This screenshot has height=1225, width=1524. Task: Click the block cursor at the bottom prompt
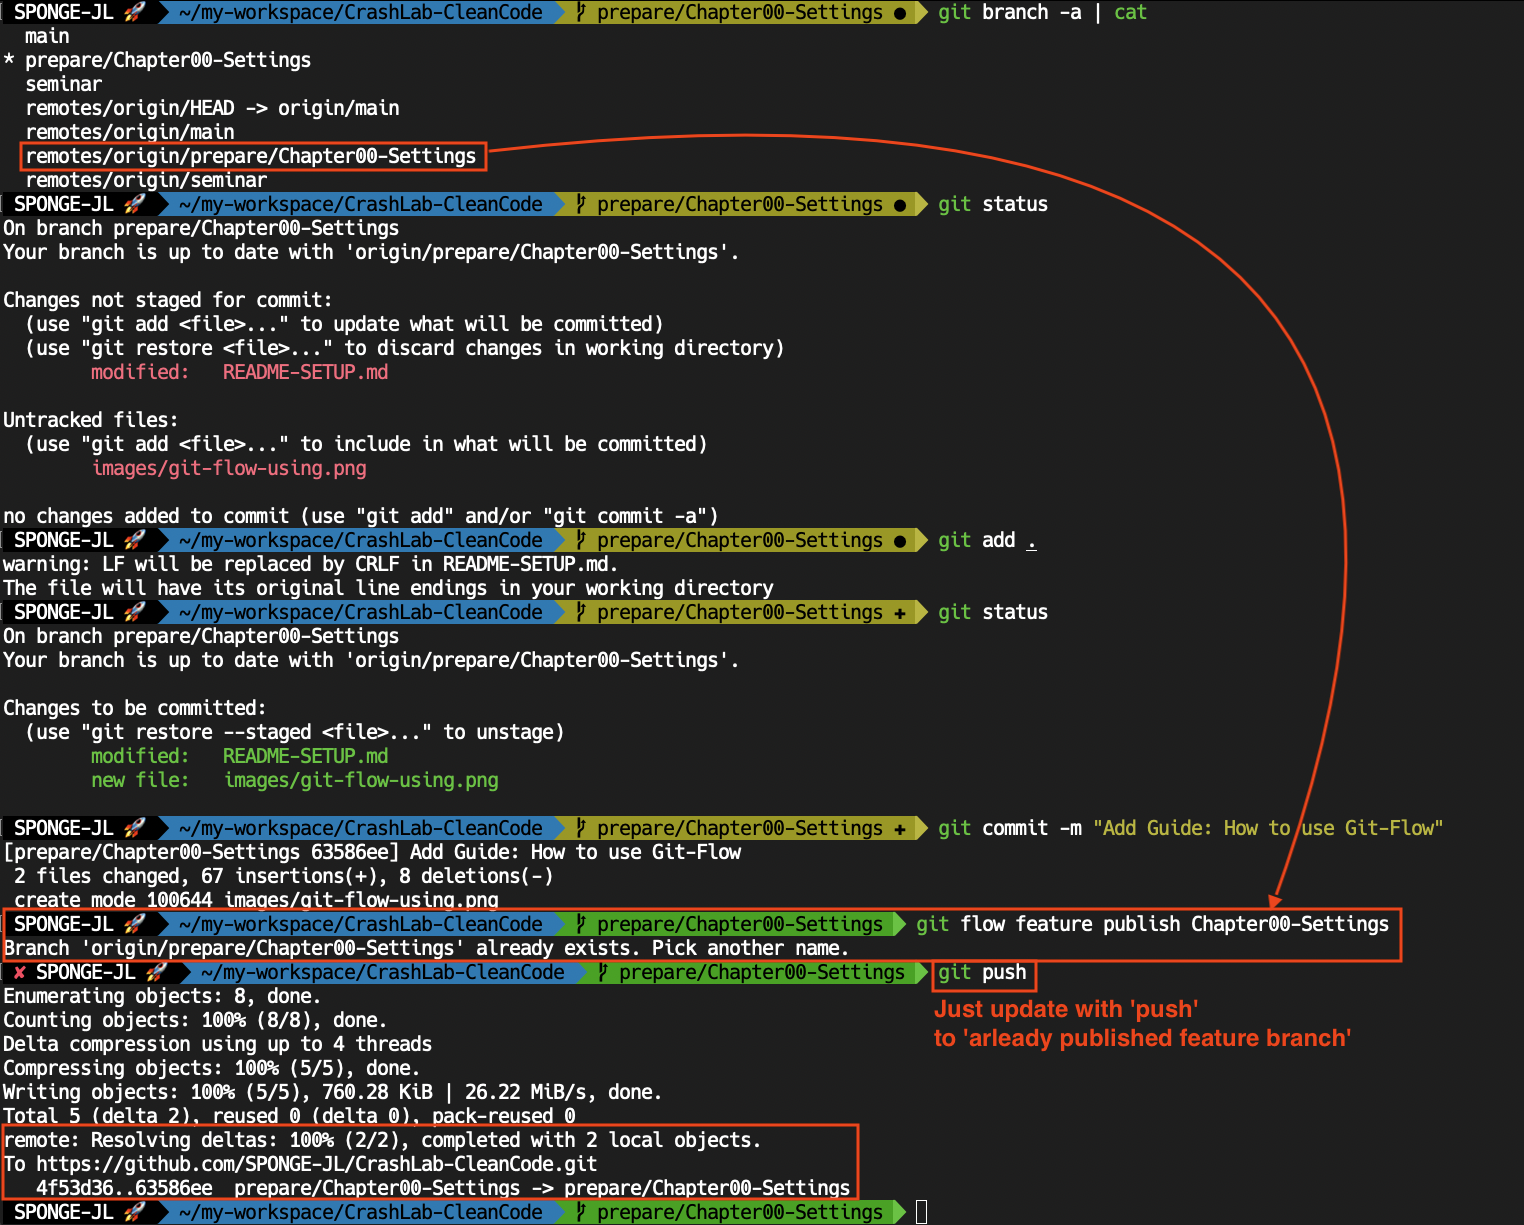[922, 1211]
